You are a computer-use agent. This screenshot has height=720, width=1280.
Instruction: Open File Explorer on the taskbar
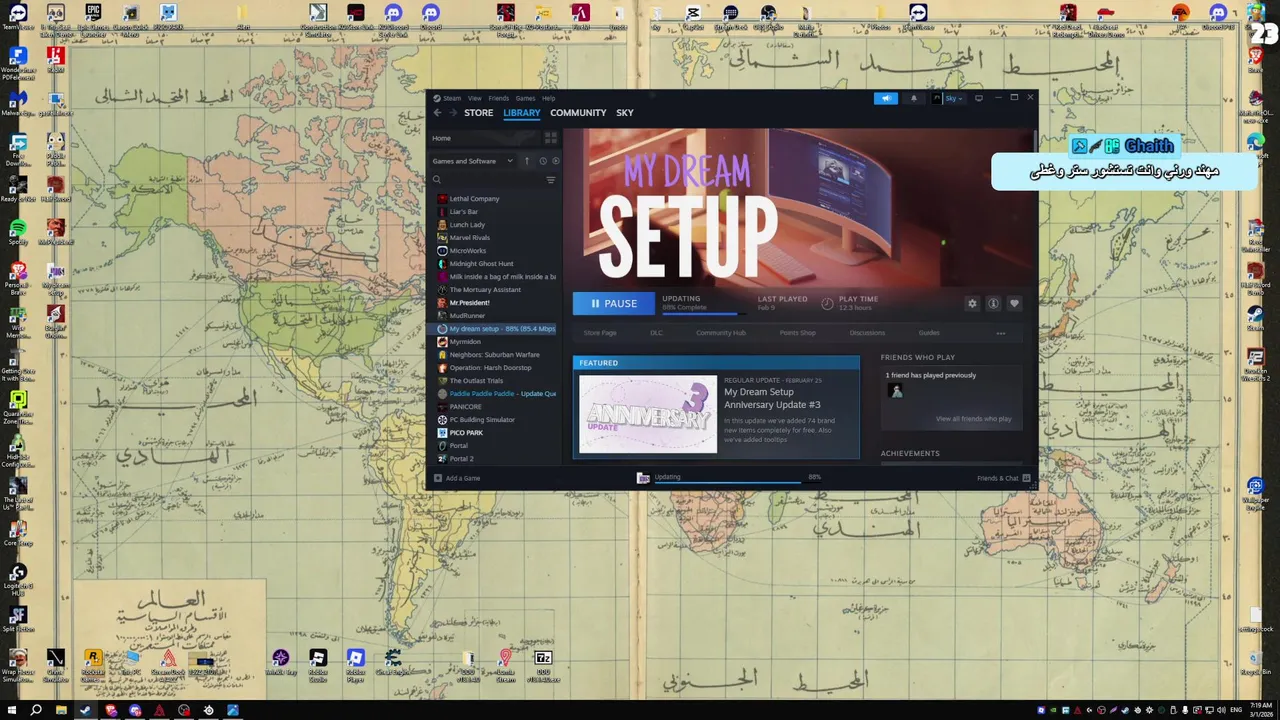(x=61, y=710)
